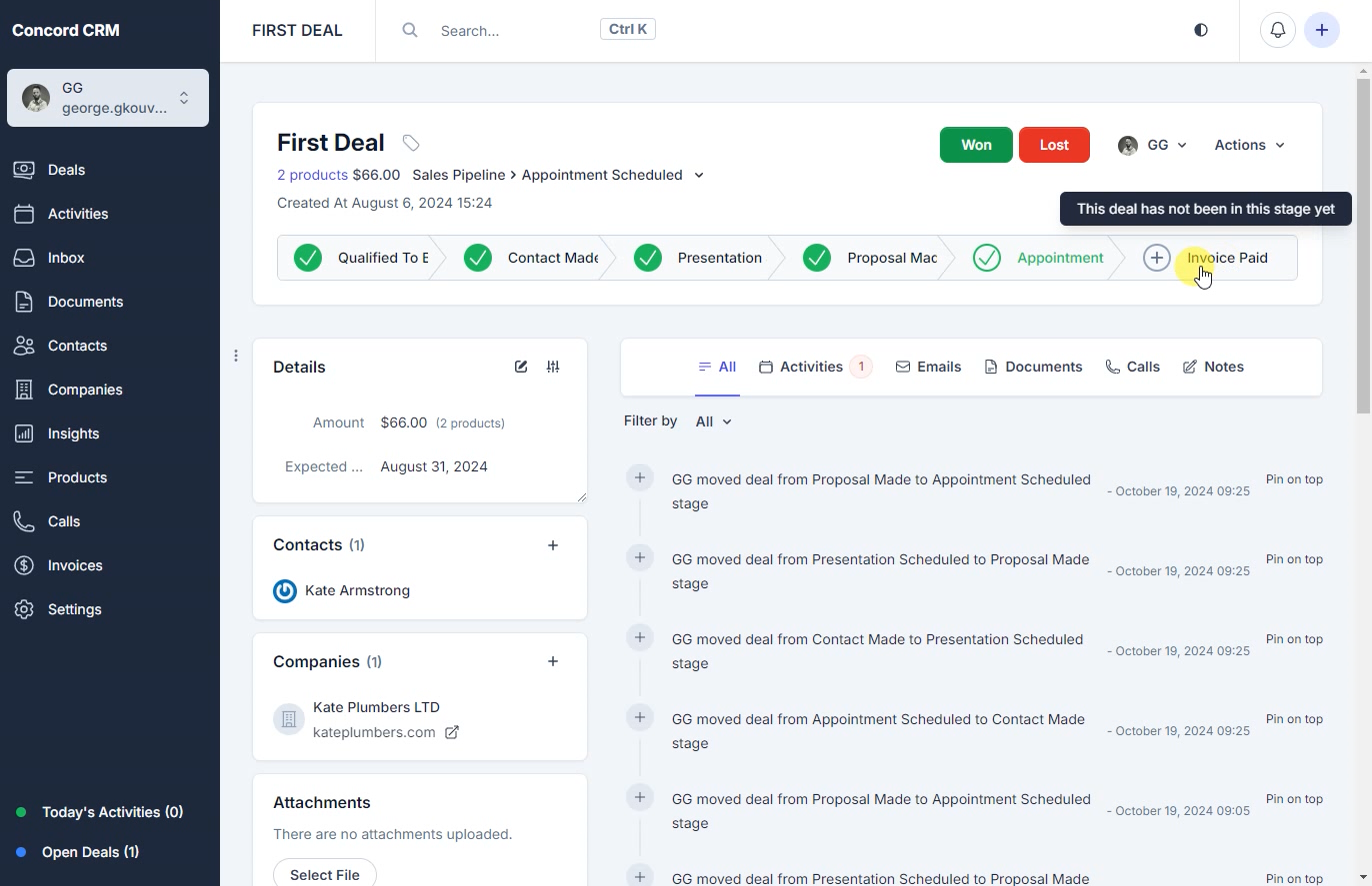The width and height of the screenshot is (1372, 886).
Task: Open the Actions dropdown
Action: coord(1248,144)
